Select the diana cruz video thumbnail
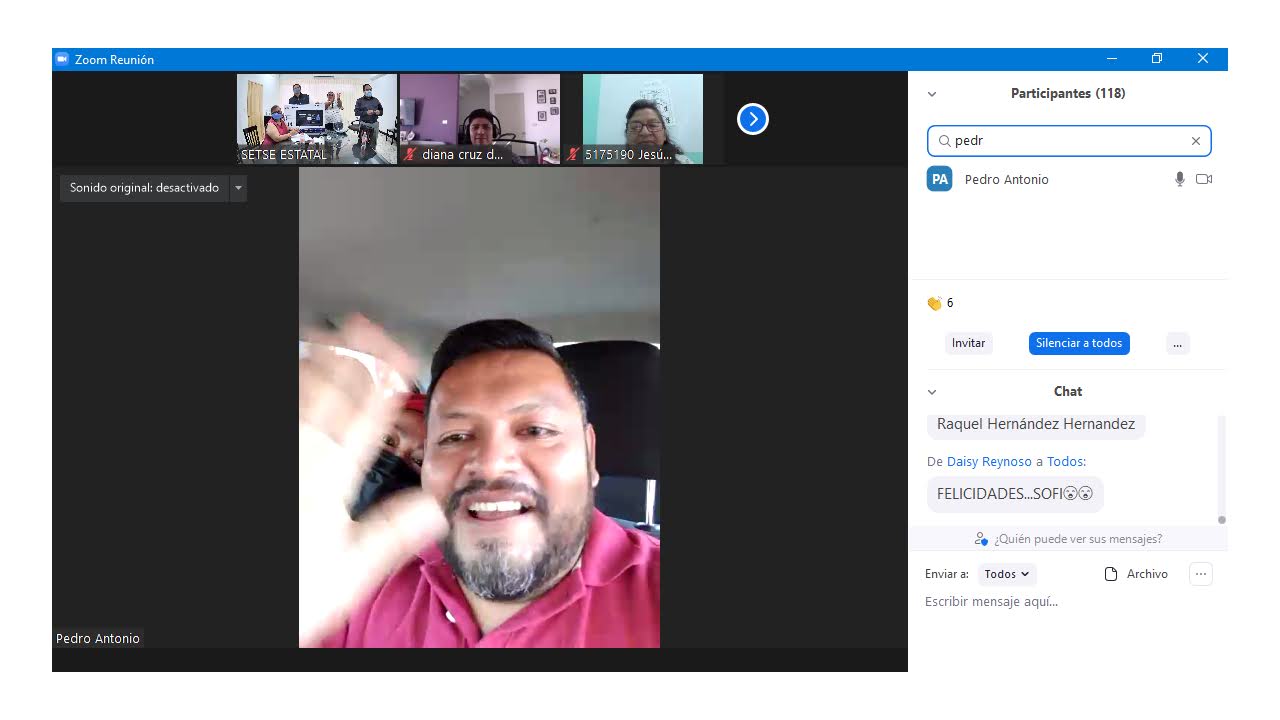1280x720 pixels. [480, 119]
